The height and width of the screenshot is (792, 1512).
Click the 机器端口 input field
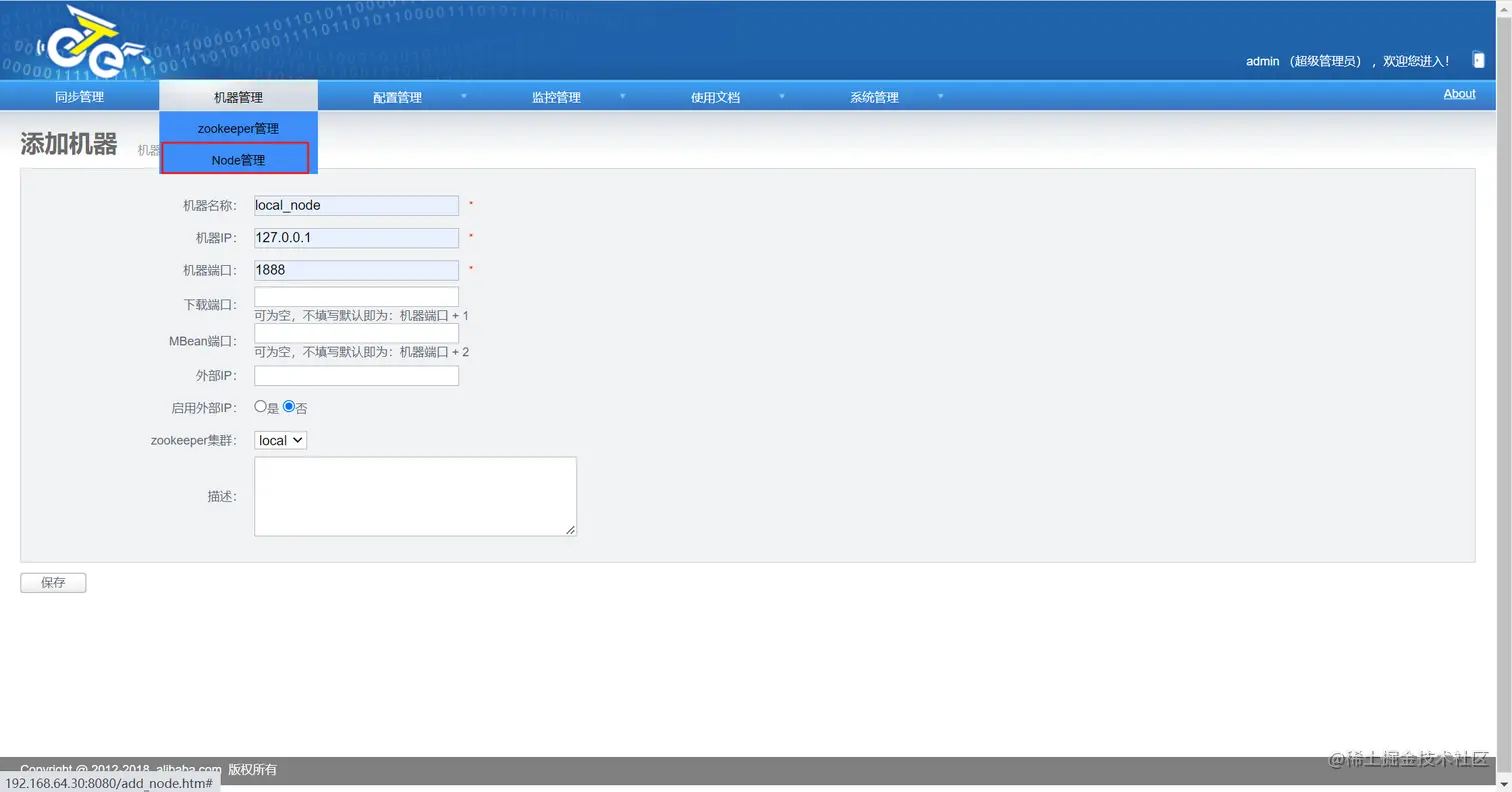pyautogui.click(x=356, y=270)
